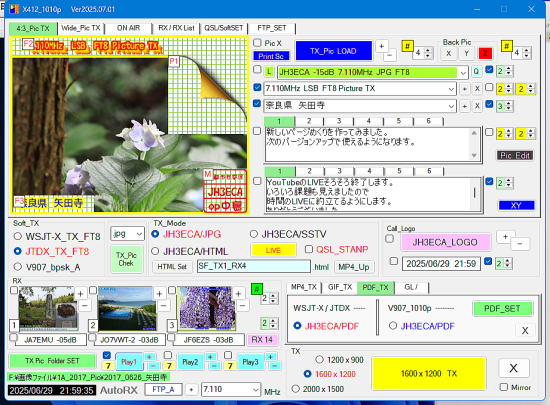The image size is (550, 405).
Task: Select WSJT-X_TX_FT8 radio option
Action: [x=18, y=236]
